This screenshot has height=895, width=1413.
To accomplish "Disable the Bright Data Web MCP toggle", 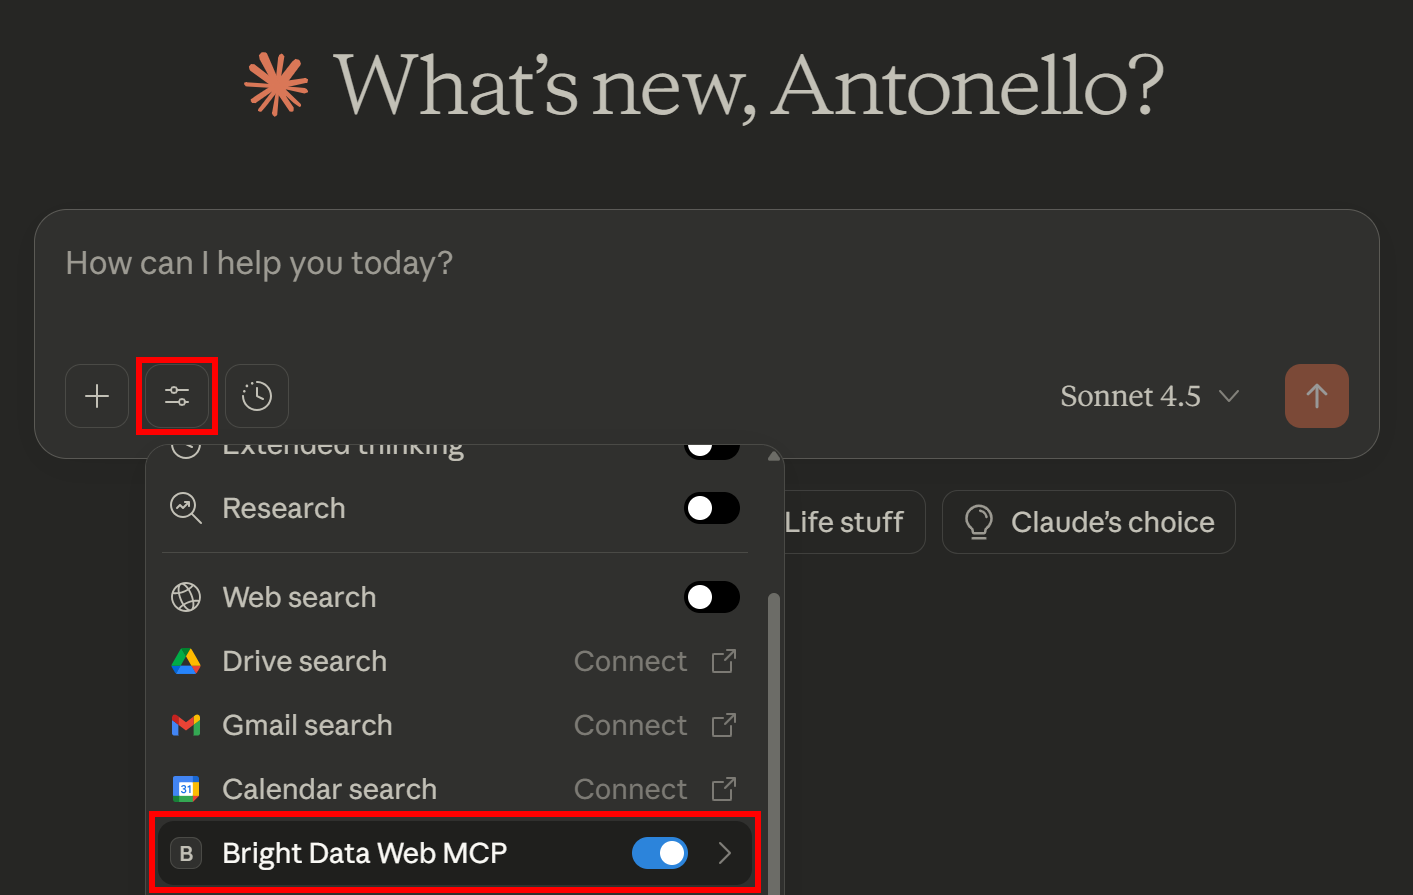I will [x=660, y=853].
